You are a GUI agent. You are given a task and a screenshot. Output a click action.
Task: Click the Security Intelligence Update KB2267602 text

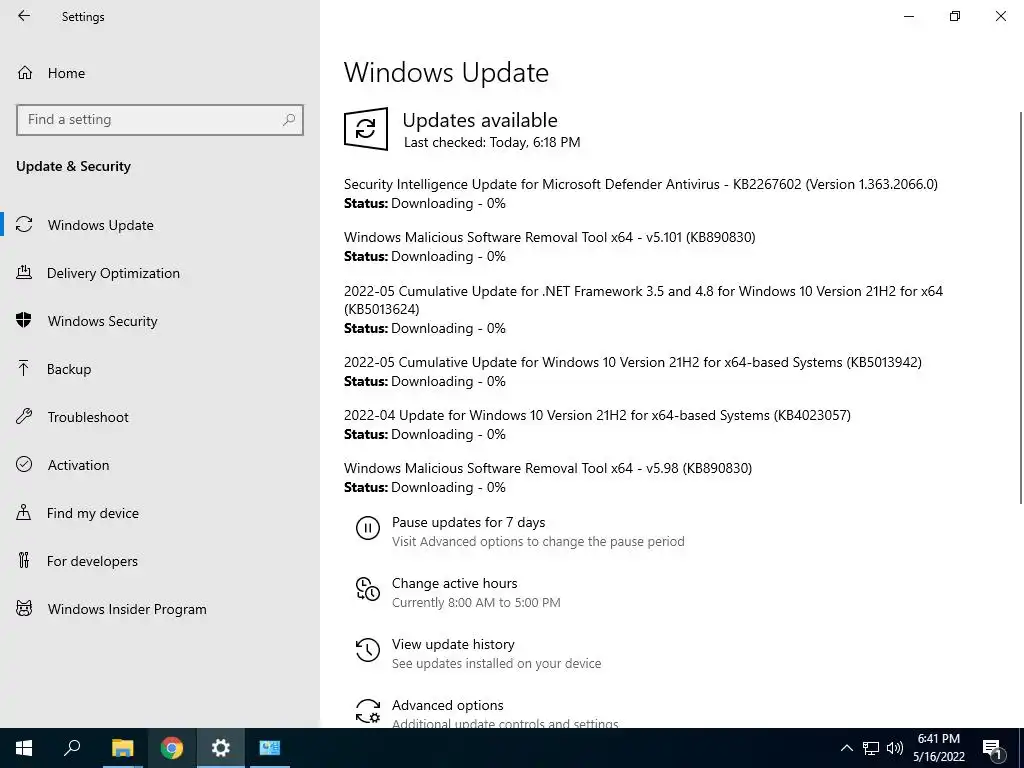pyautogui.click(x=641, y=184)
